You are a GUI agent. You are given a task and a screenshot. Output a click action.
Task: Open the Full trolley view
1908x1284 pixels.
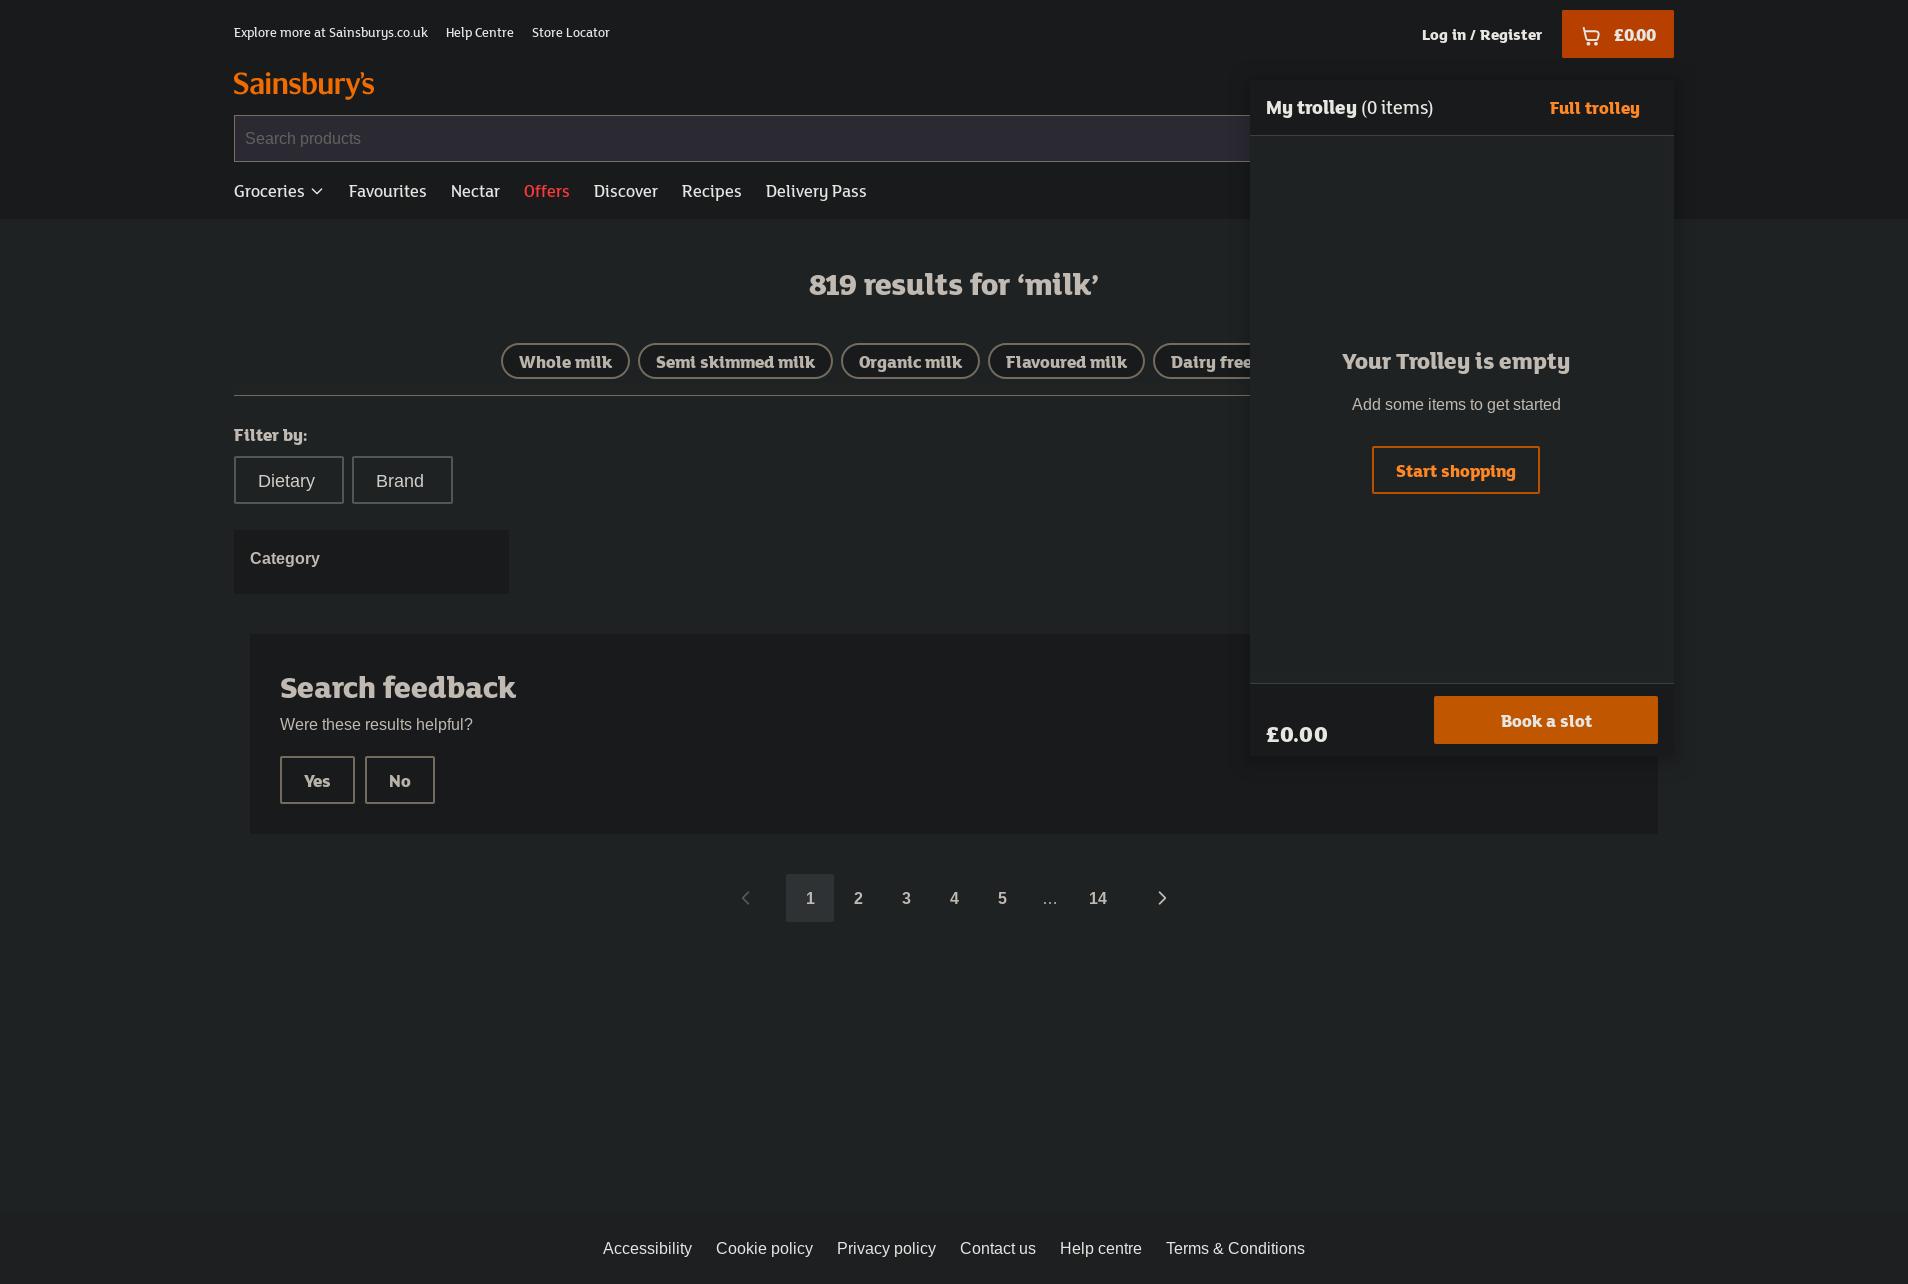click(x=1594, y=108)
